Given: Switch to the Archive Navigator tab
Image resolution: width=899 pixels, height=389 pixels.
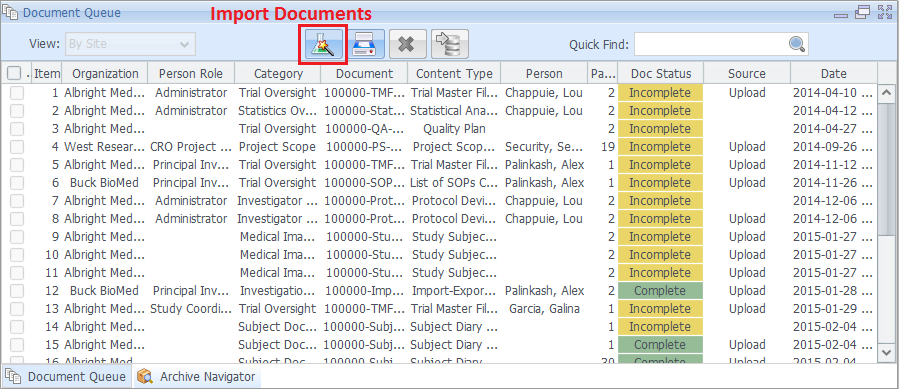Looking at the screenshot, I should point(198,376).
